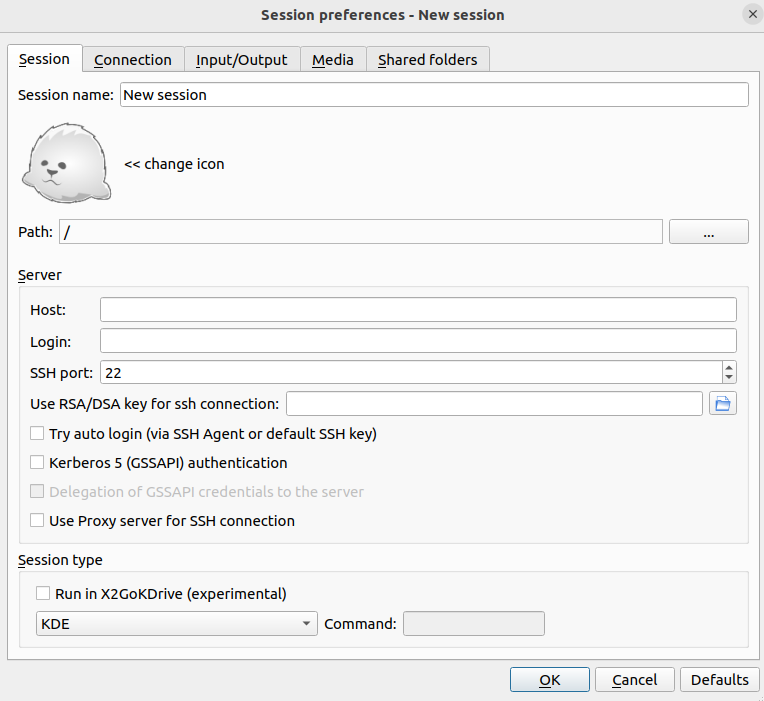Click the path browse "..." button

(x=708, y=232)
